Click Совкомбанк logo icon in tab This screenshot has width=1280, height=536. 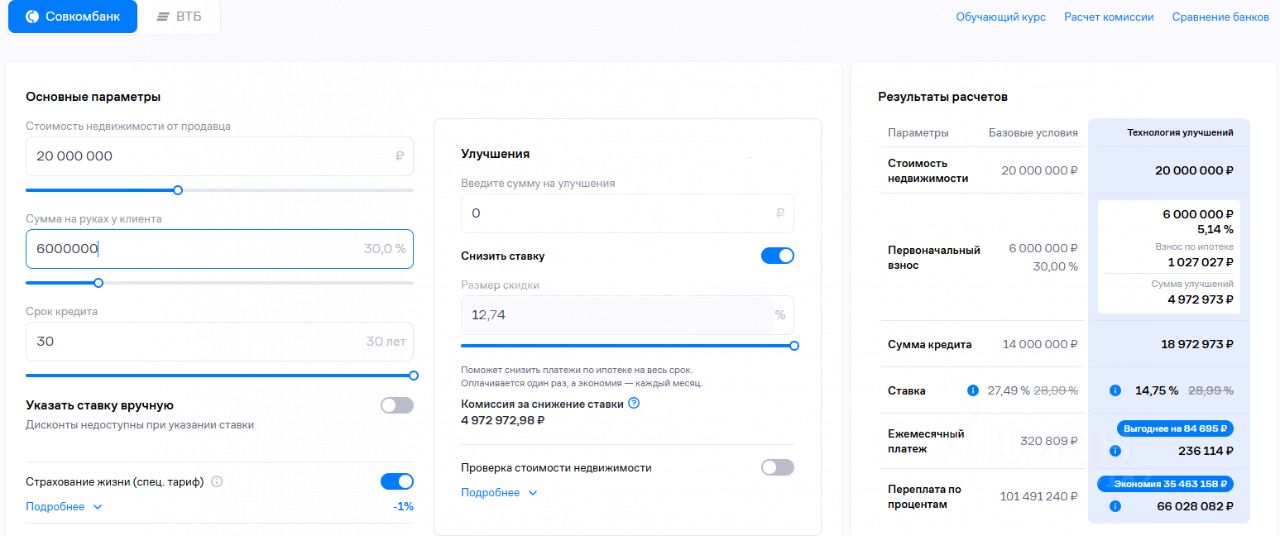(32, 17)
